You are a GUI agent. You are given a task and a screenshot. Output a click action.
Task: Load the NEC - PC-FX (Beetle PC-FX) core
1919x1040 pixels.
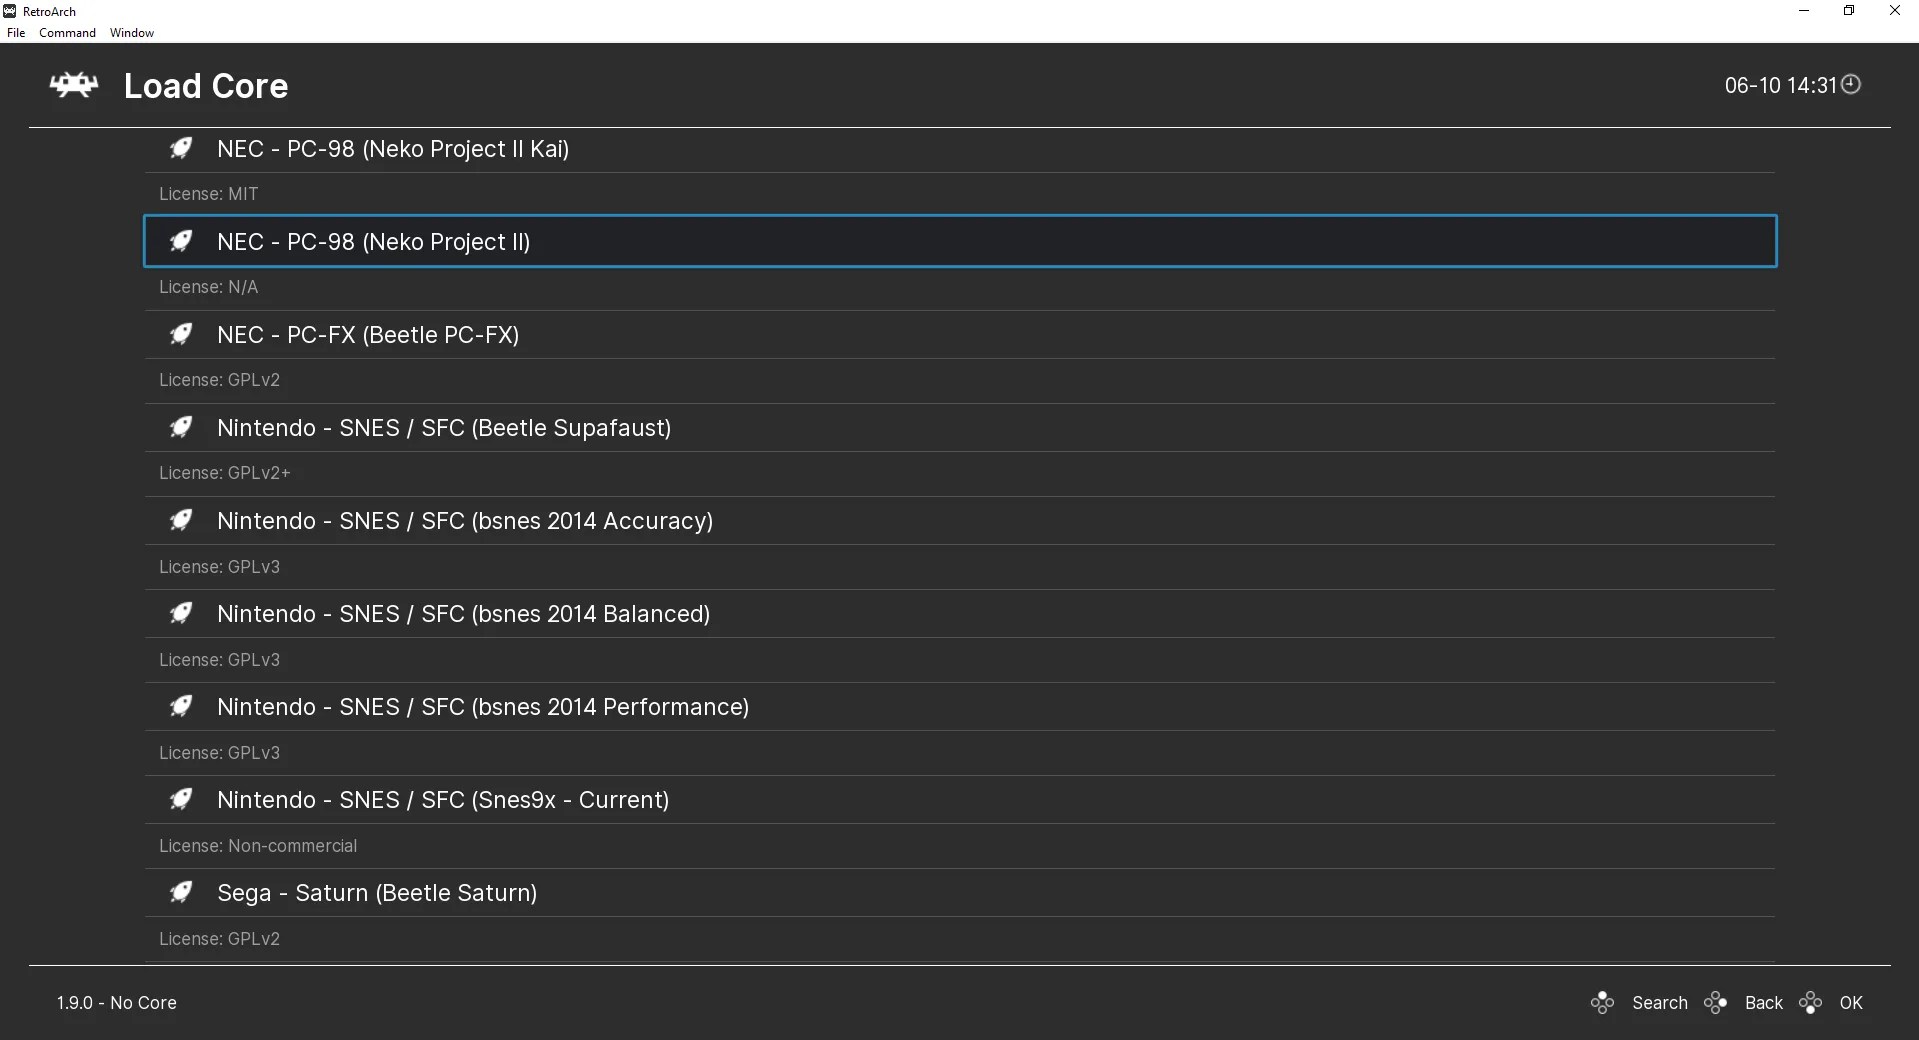click(x=960, y=335)
